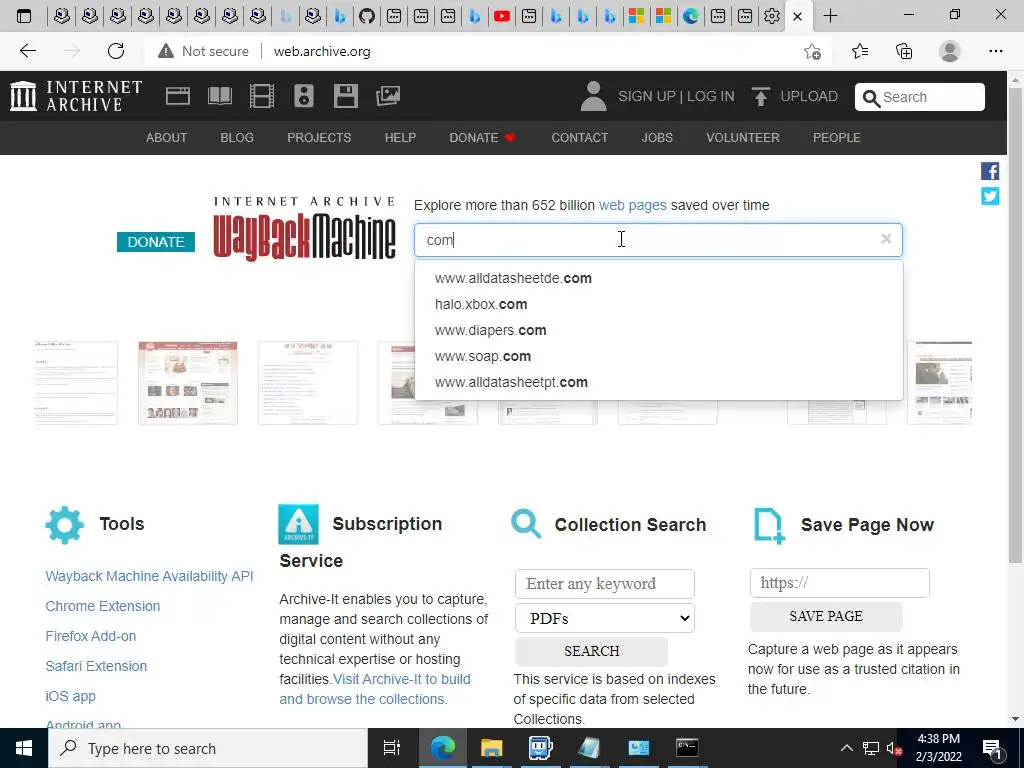Open the BLOG menu item
Viewport: 1024px width, 768px height.
(x=237, y=138)
